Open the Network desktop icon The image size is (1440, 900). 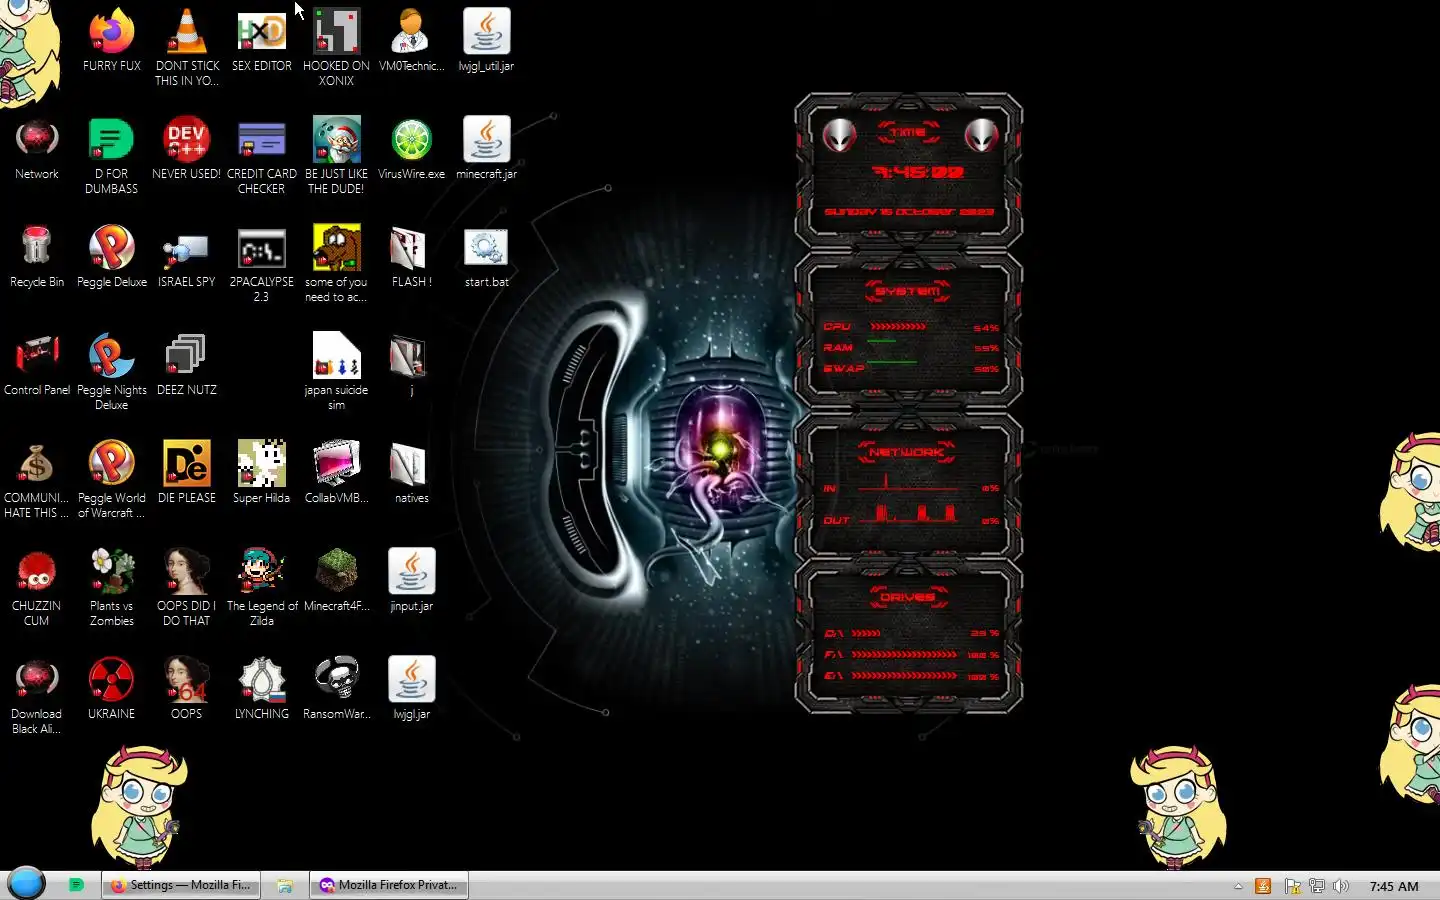pyautogui.click(x=37, y=140)
